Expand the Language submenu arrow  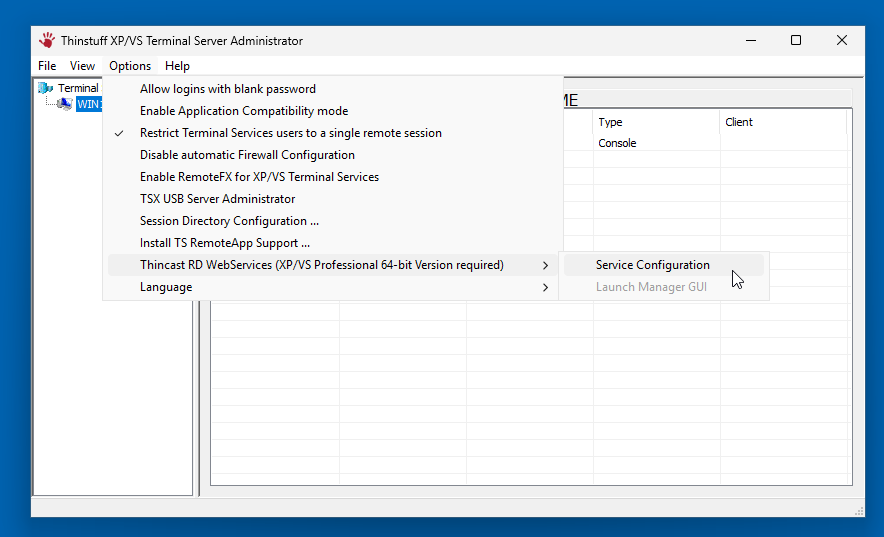(x=545, y=287)
